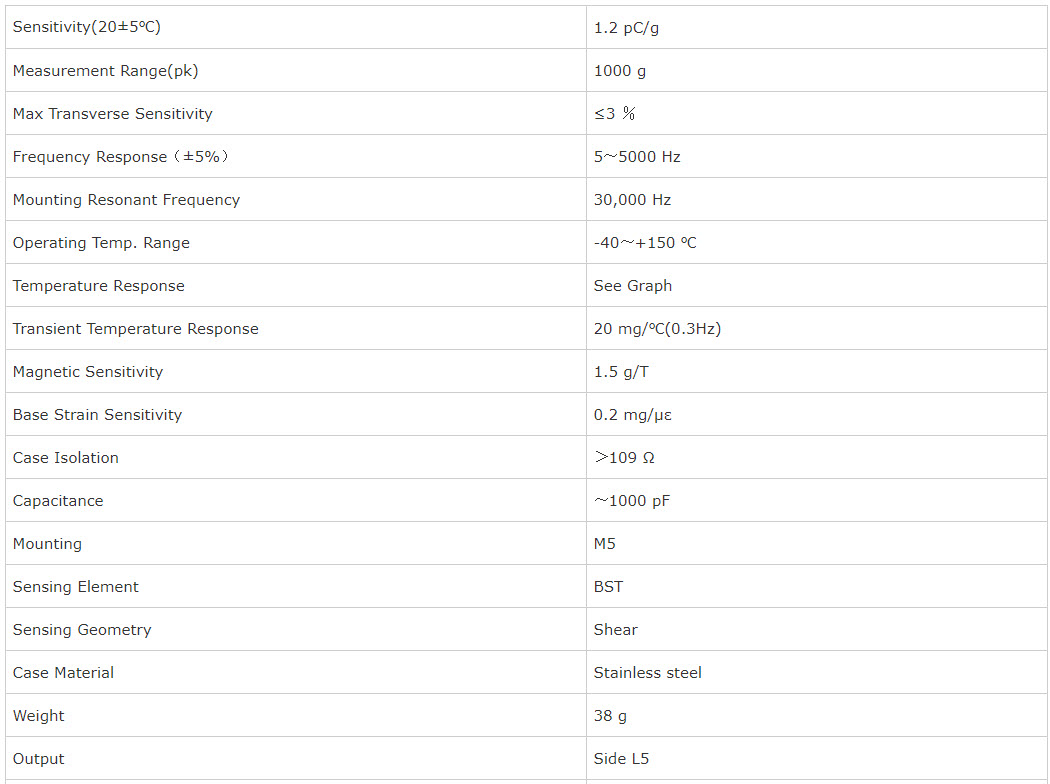Click the Base Strain Sensitivity label
Screen dimensions: 1050x784
pyautogui.click(x=97, y=415)
